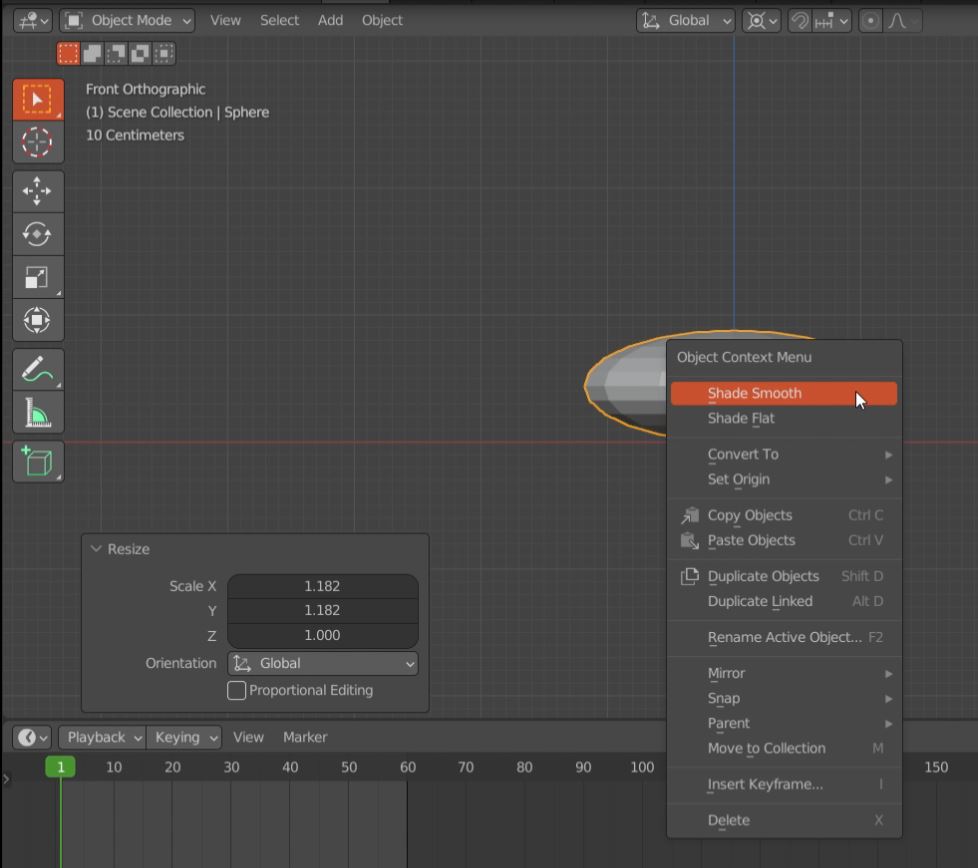The image size is (978, 868).
Task: Click the Scale Z value field
Action: pos(322,634)
